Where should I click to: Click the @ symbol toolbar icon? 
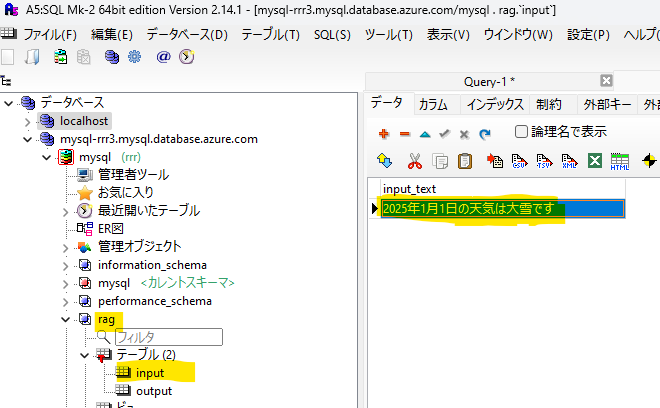coord(163,57)
